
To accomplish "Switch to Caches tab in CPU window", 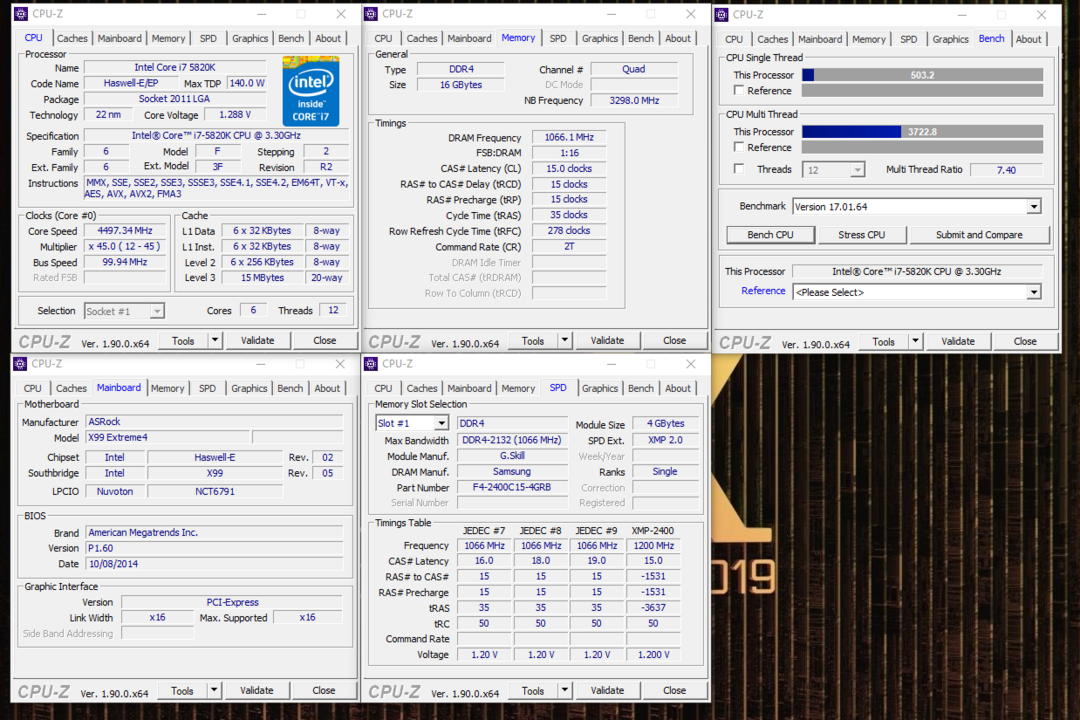I will point(72,39).
